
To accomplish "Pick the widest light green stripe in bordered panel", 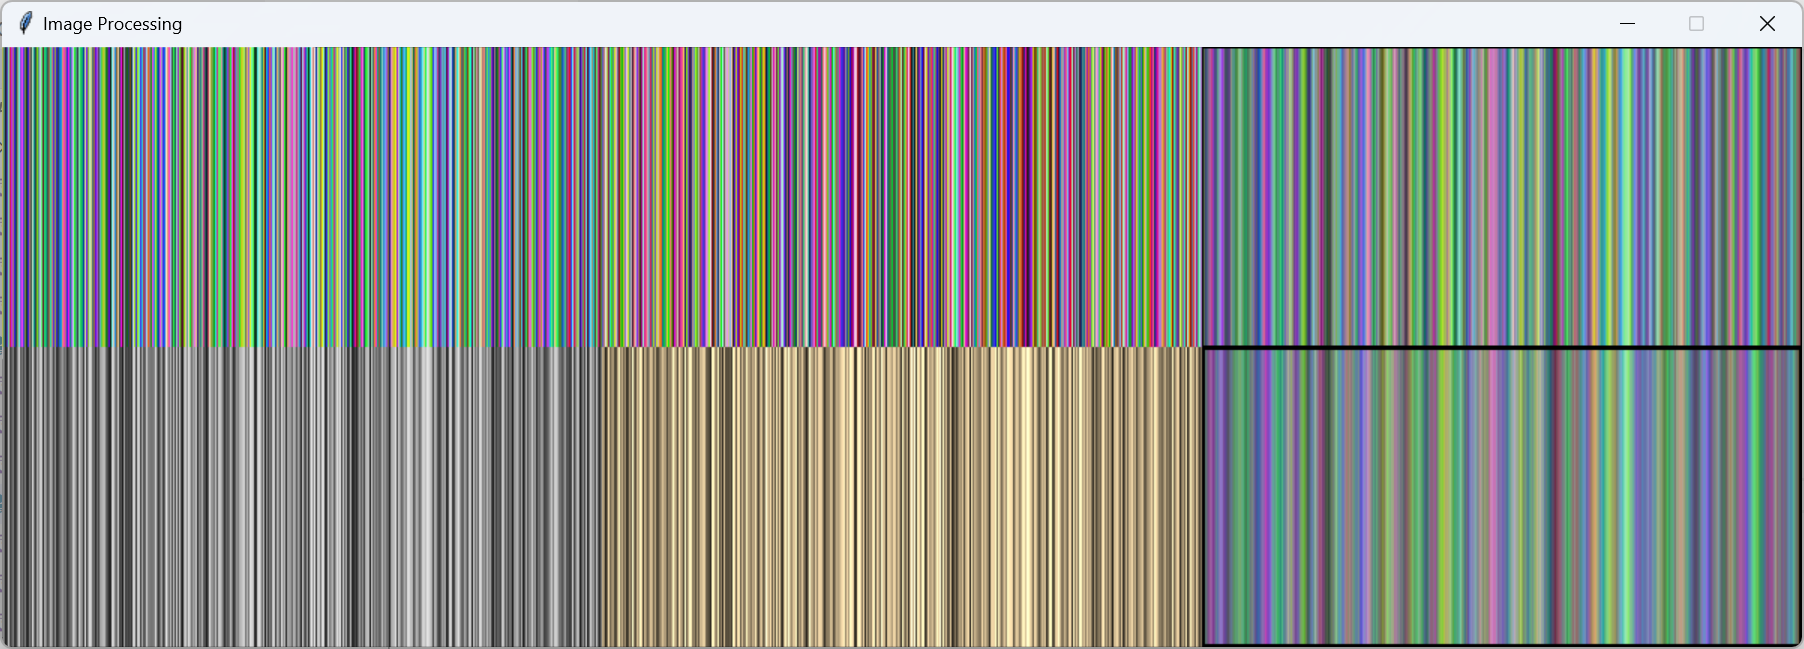I will [x=1628, y=497].
